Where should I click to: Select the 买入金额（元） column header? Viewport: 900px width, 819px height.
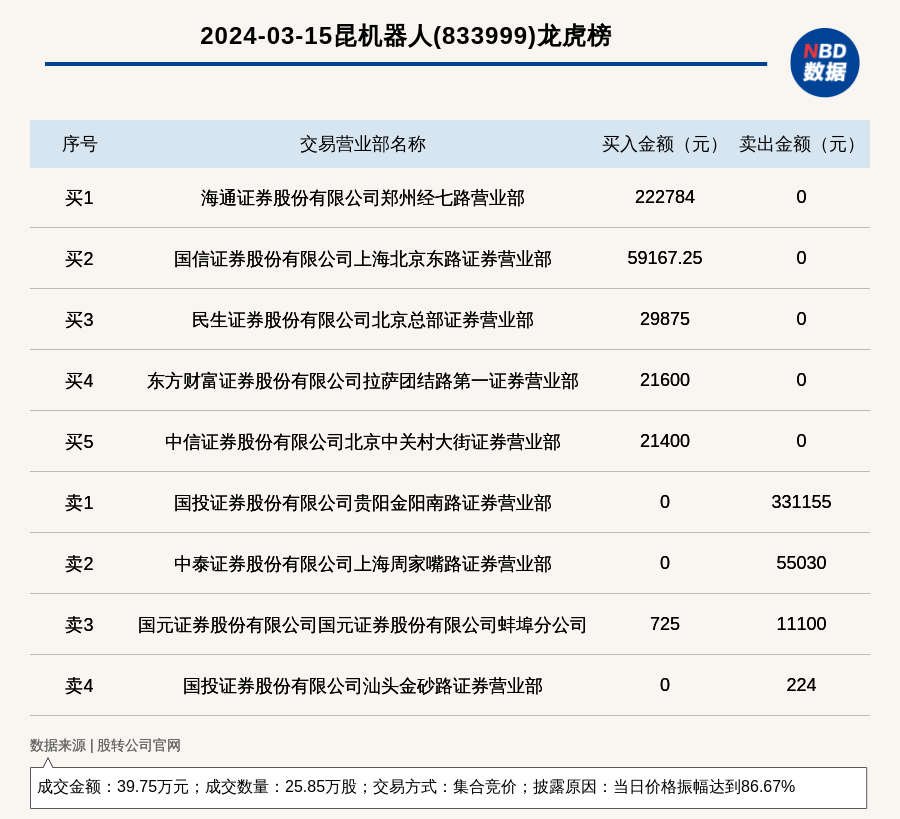(664, 144)
